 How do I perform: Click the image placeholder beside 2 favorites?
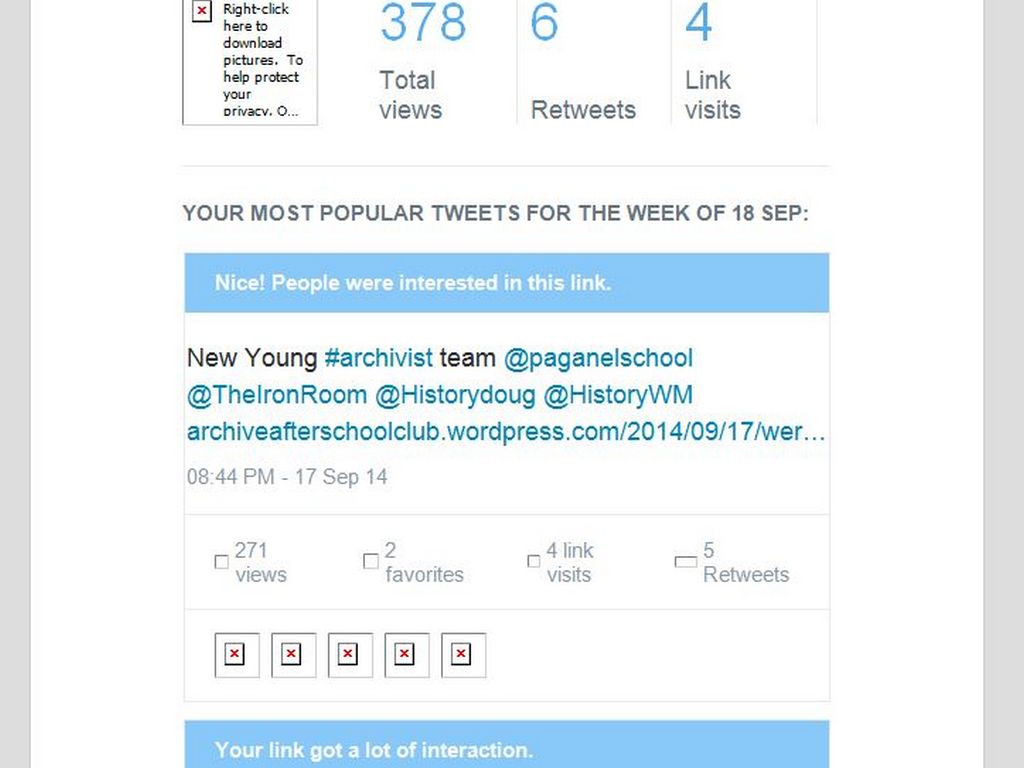click(x=370, y=562)
